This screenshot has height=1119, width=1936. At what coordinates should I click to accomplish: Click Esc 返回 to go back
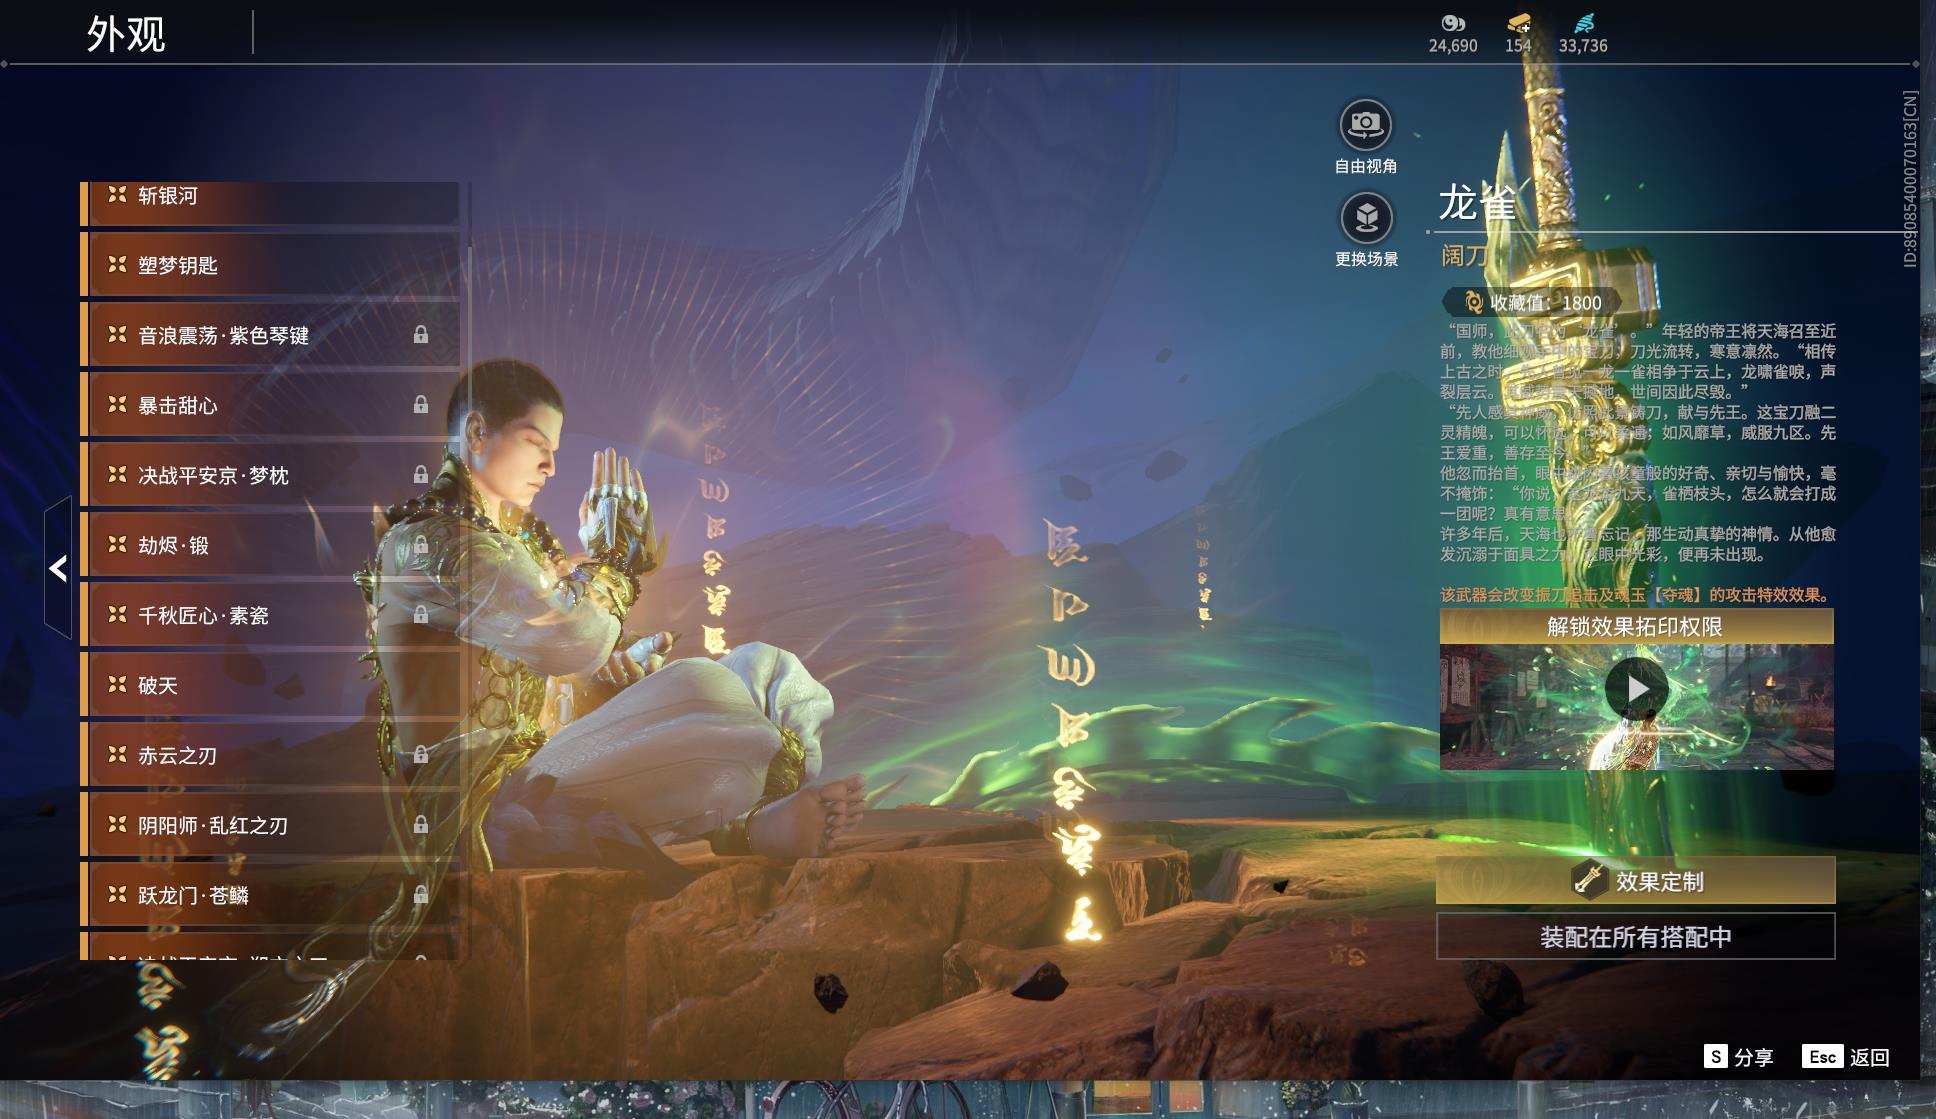coord(1846,1057)
